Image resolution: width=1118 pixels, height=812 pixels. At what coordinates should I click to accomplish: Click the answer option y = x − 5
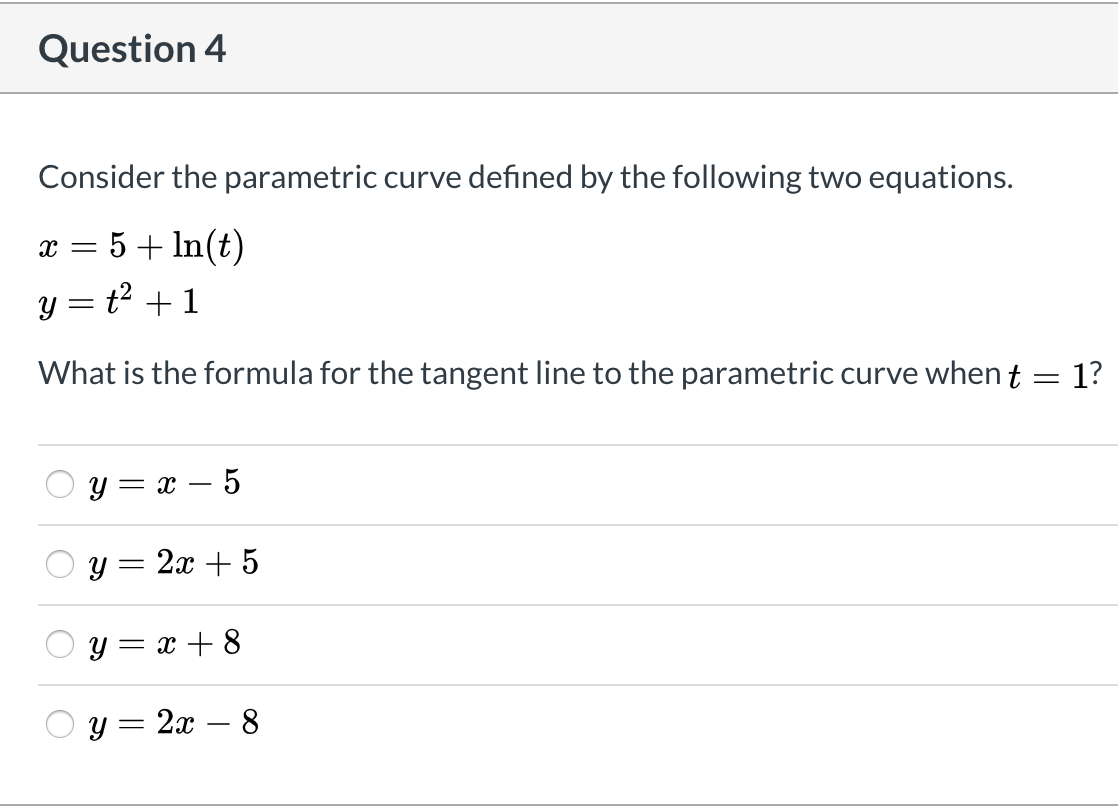(x=163, y=483)
